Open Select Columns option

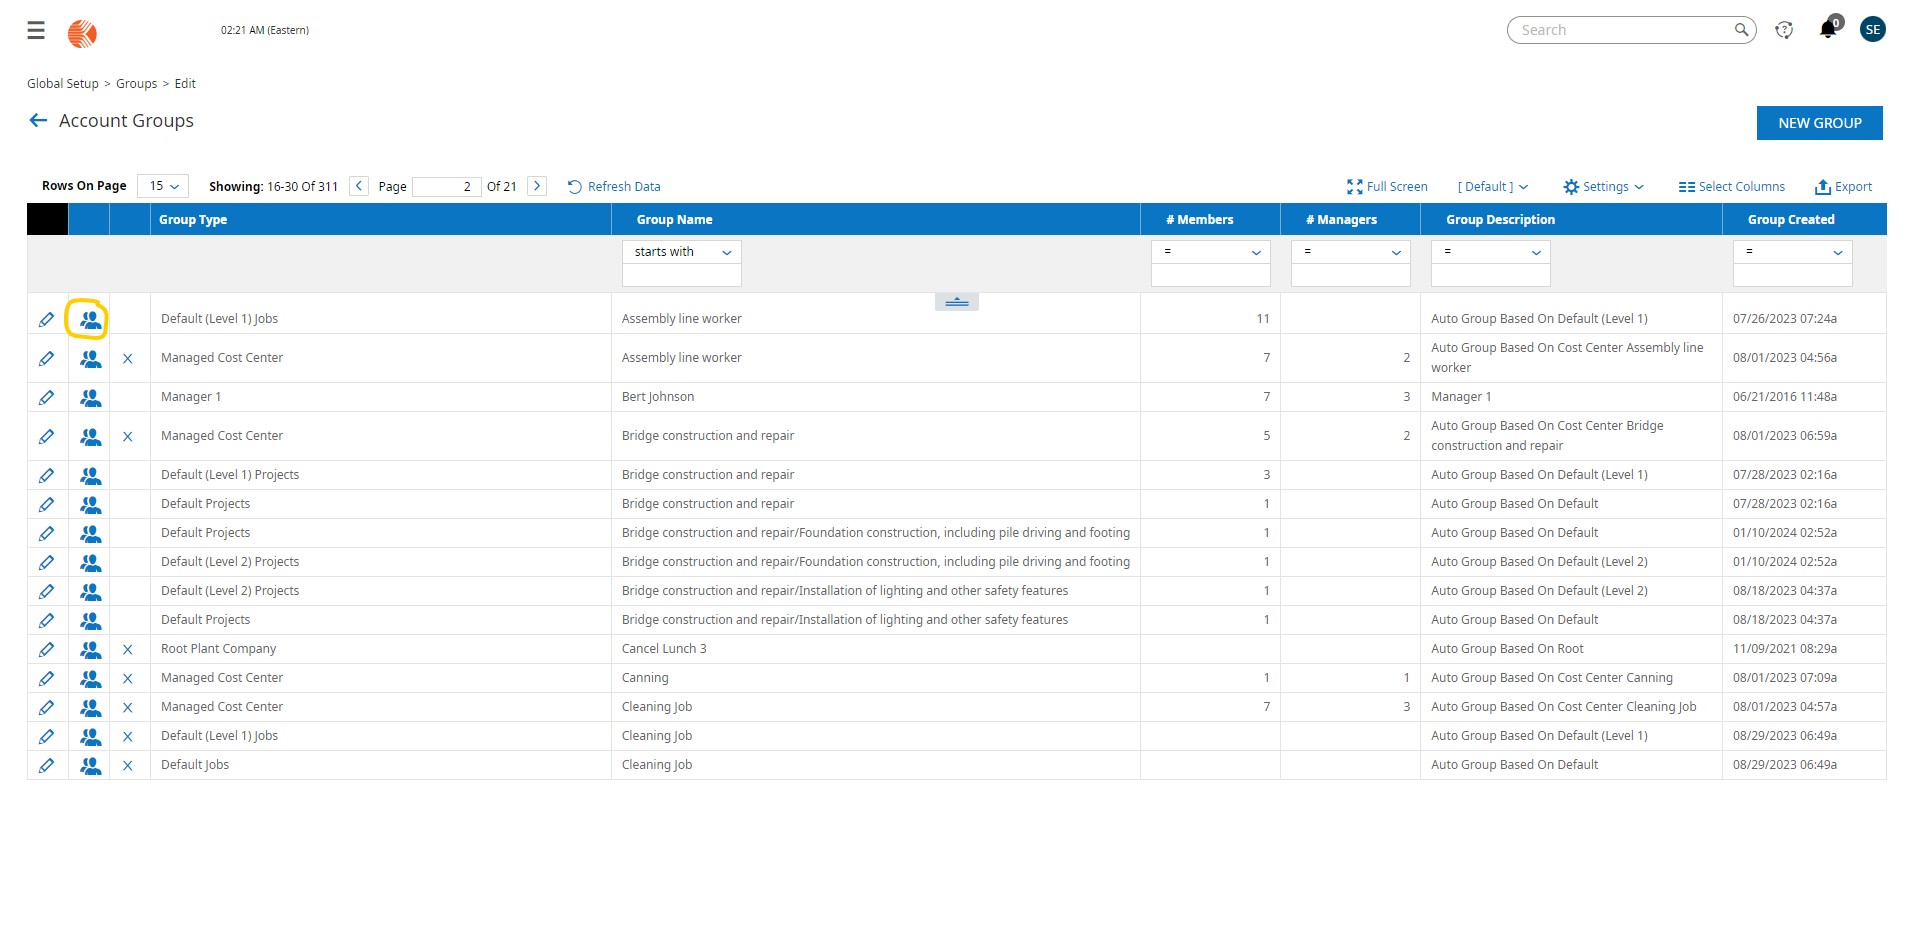[x=1731, y=187]
